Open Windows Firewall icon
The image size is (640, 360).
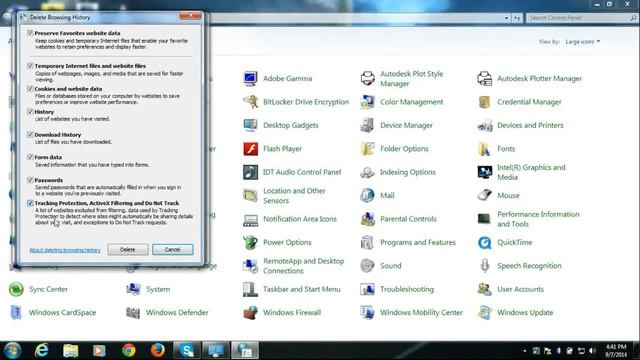[250, 312]
